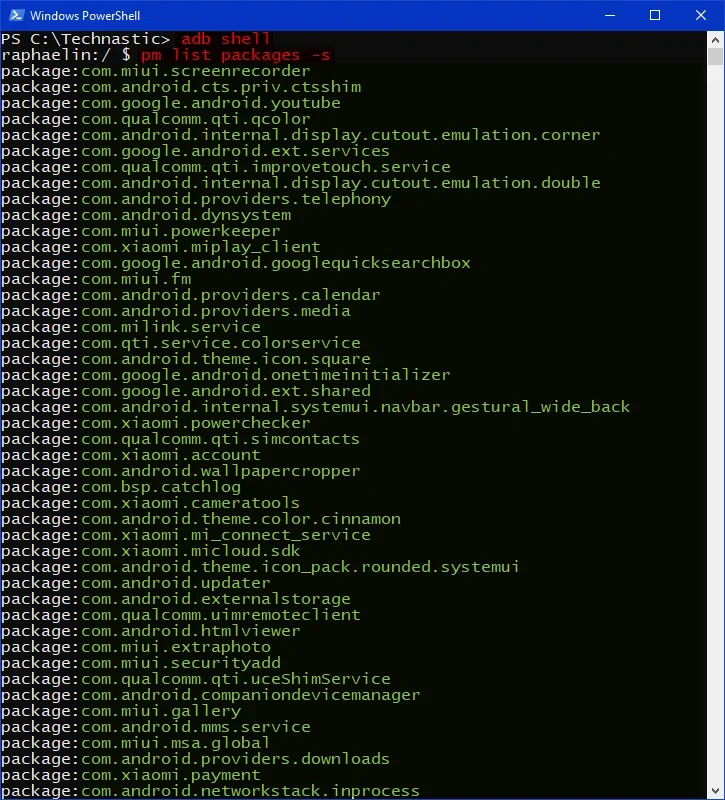725x800 pixels.
Task: Click the com.qualcomm.qti.qcolor line
Action: click(156, 119)
